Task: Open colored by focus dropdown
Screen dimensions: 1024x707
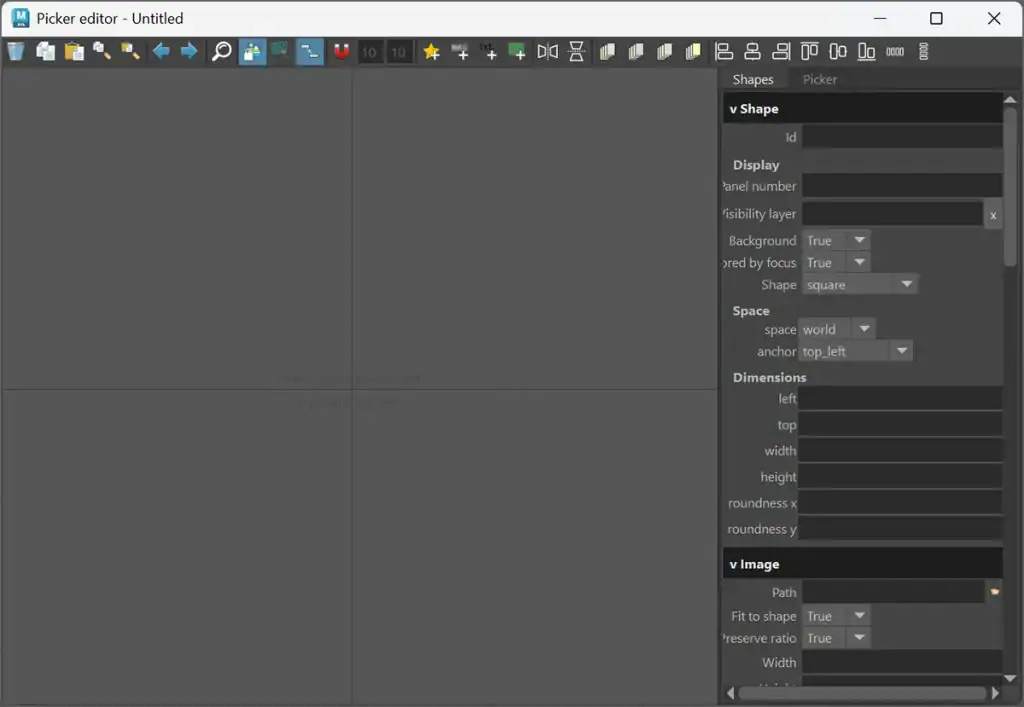Action: 836,262
